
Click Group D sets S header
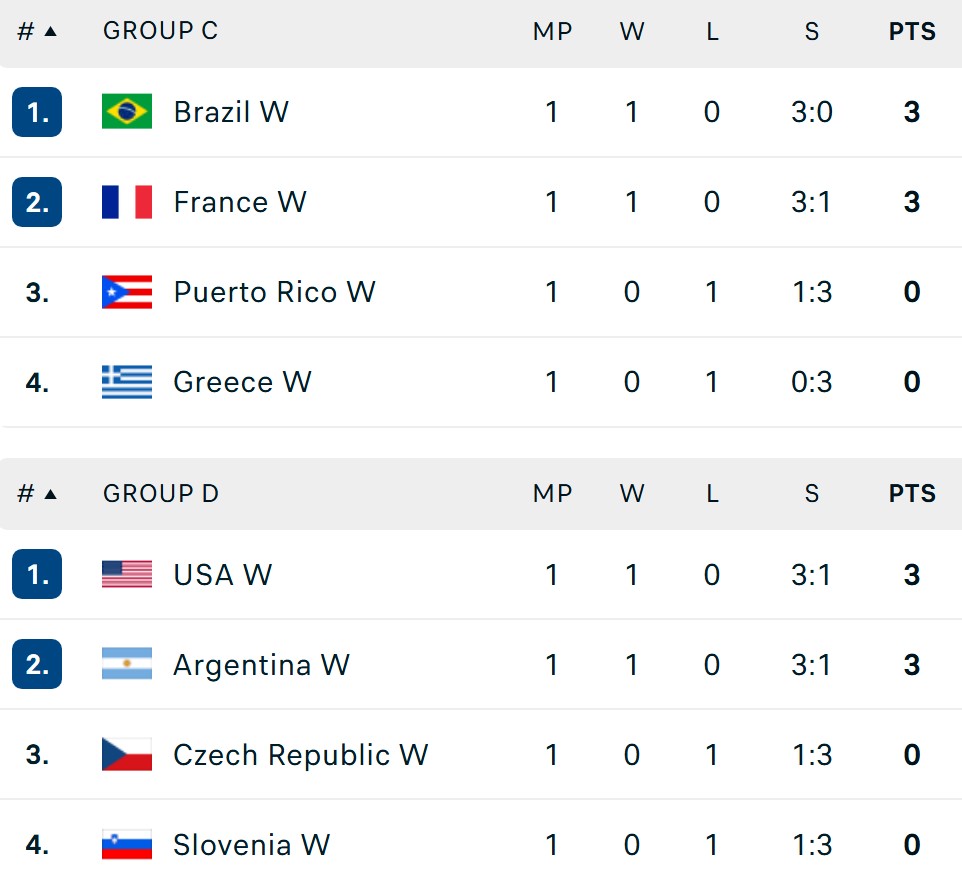point(812,494)
